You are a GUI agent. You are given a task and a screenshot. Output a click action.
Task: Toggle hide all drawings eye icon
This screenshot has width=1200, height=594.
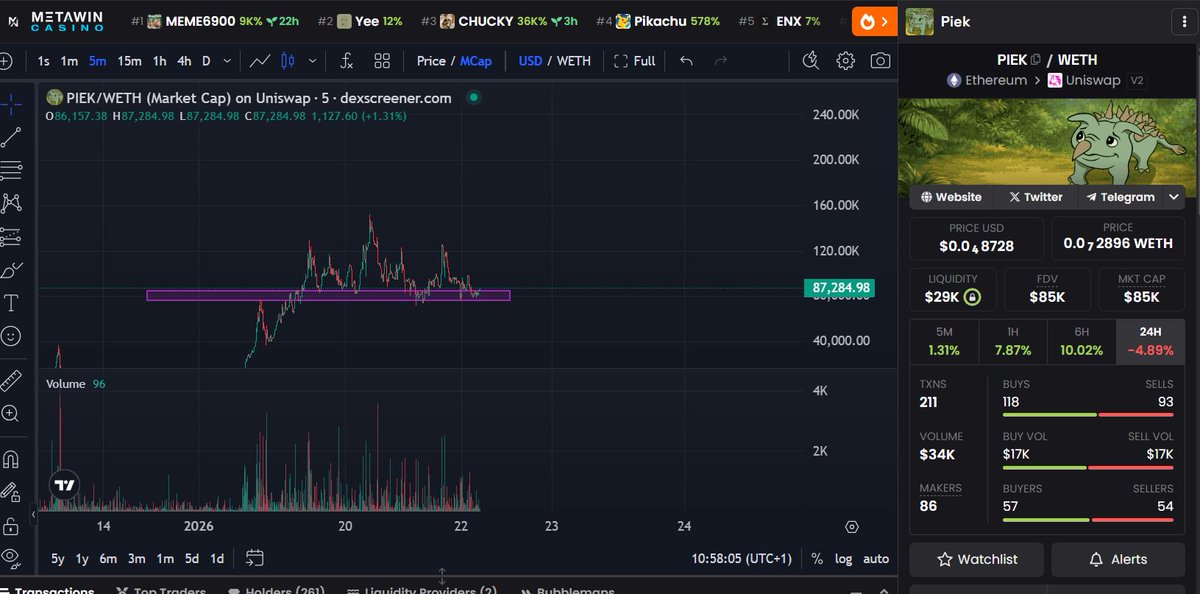(x=11, y=557)
